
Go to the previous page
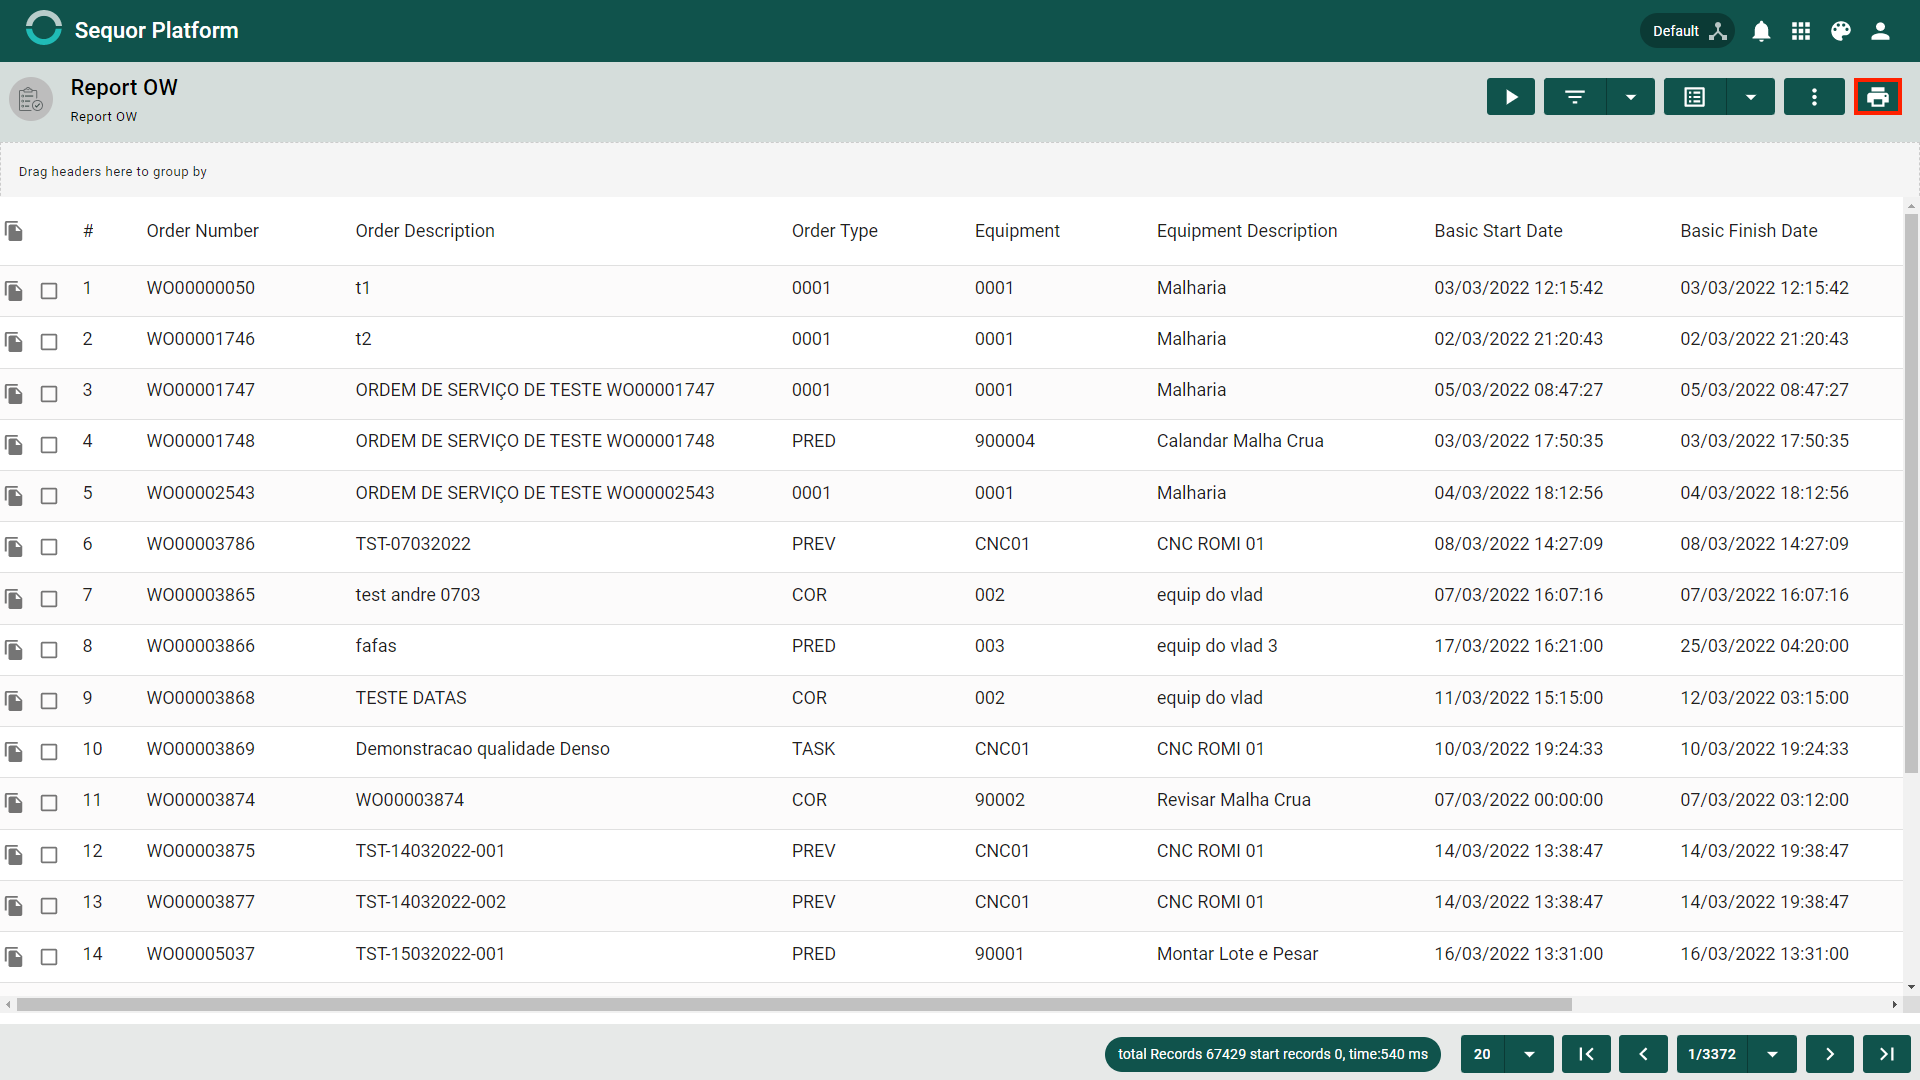click(x=1643, y=1054)
